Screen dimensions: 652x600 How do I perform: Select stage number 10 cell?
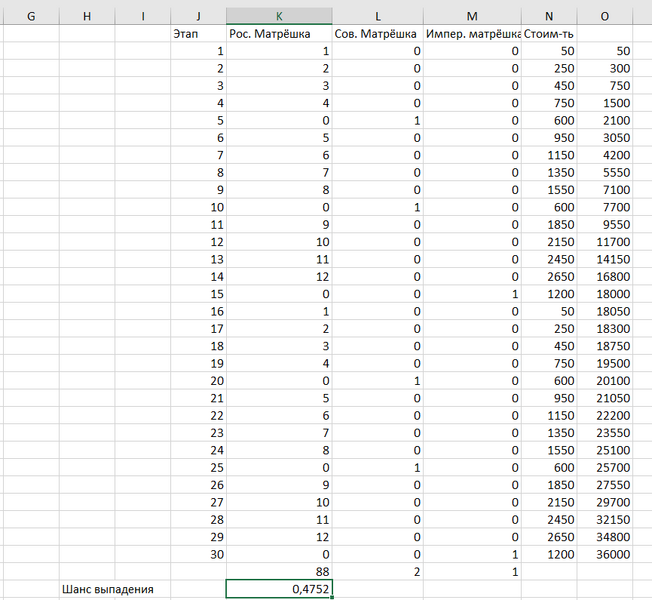(198, 207)
